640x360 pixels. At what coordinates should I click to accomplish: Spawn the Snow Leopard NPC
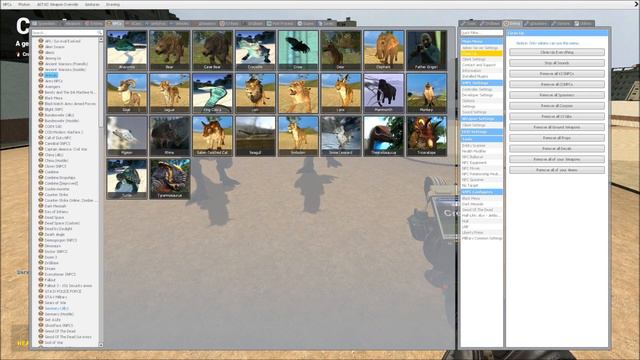pos(341,136)
